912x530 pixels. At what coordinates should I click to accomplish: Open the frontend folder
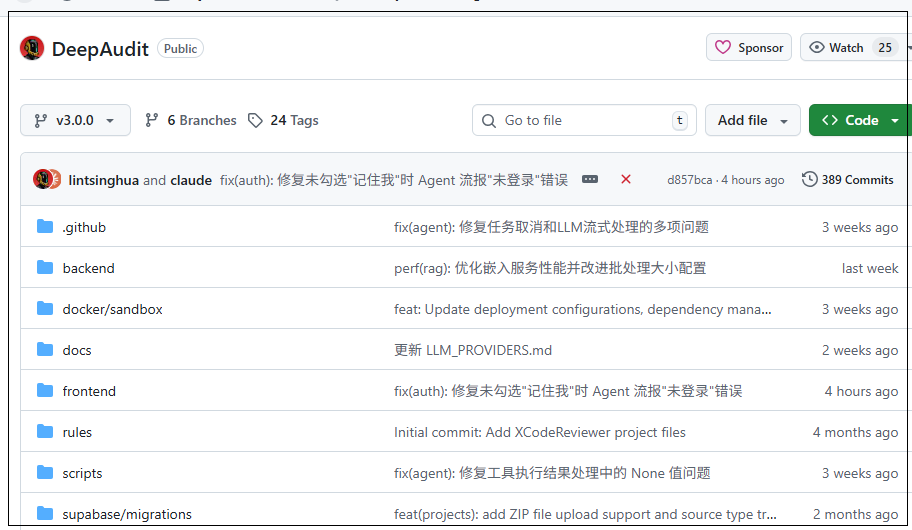pyautogui.click(x=89, y=392)
